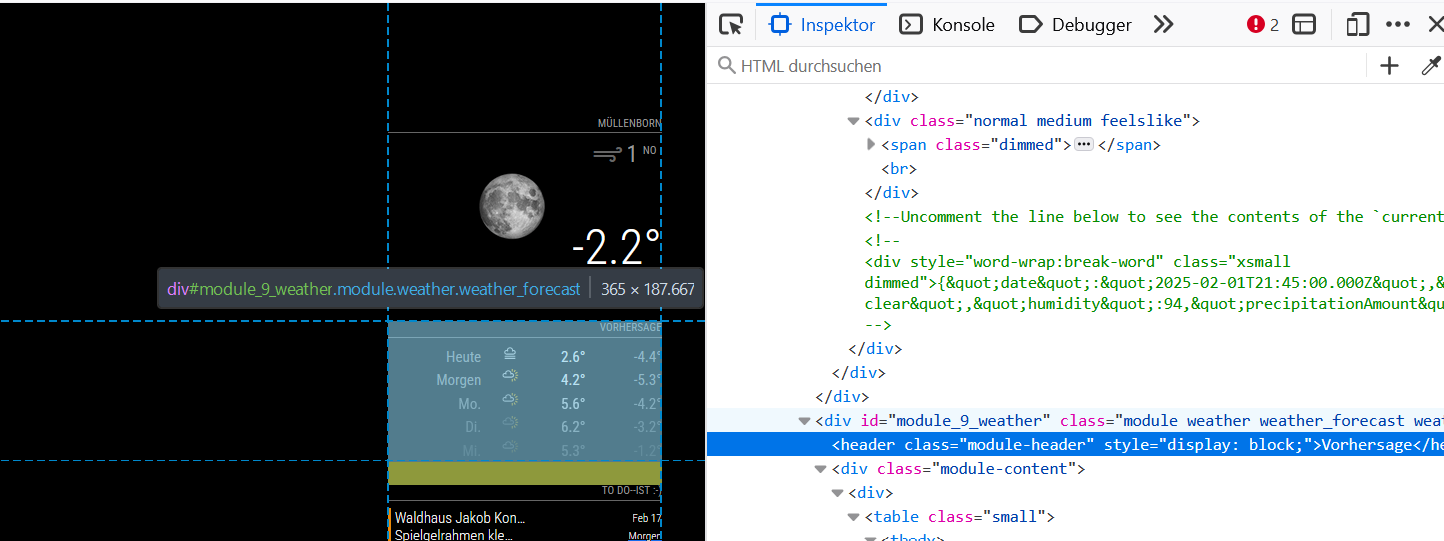Open the devtools three-dots options menu
This screenshot has width=1444, height=541.
click(x=1398, y=25)
